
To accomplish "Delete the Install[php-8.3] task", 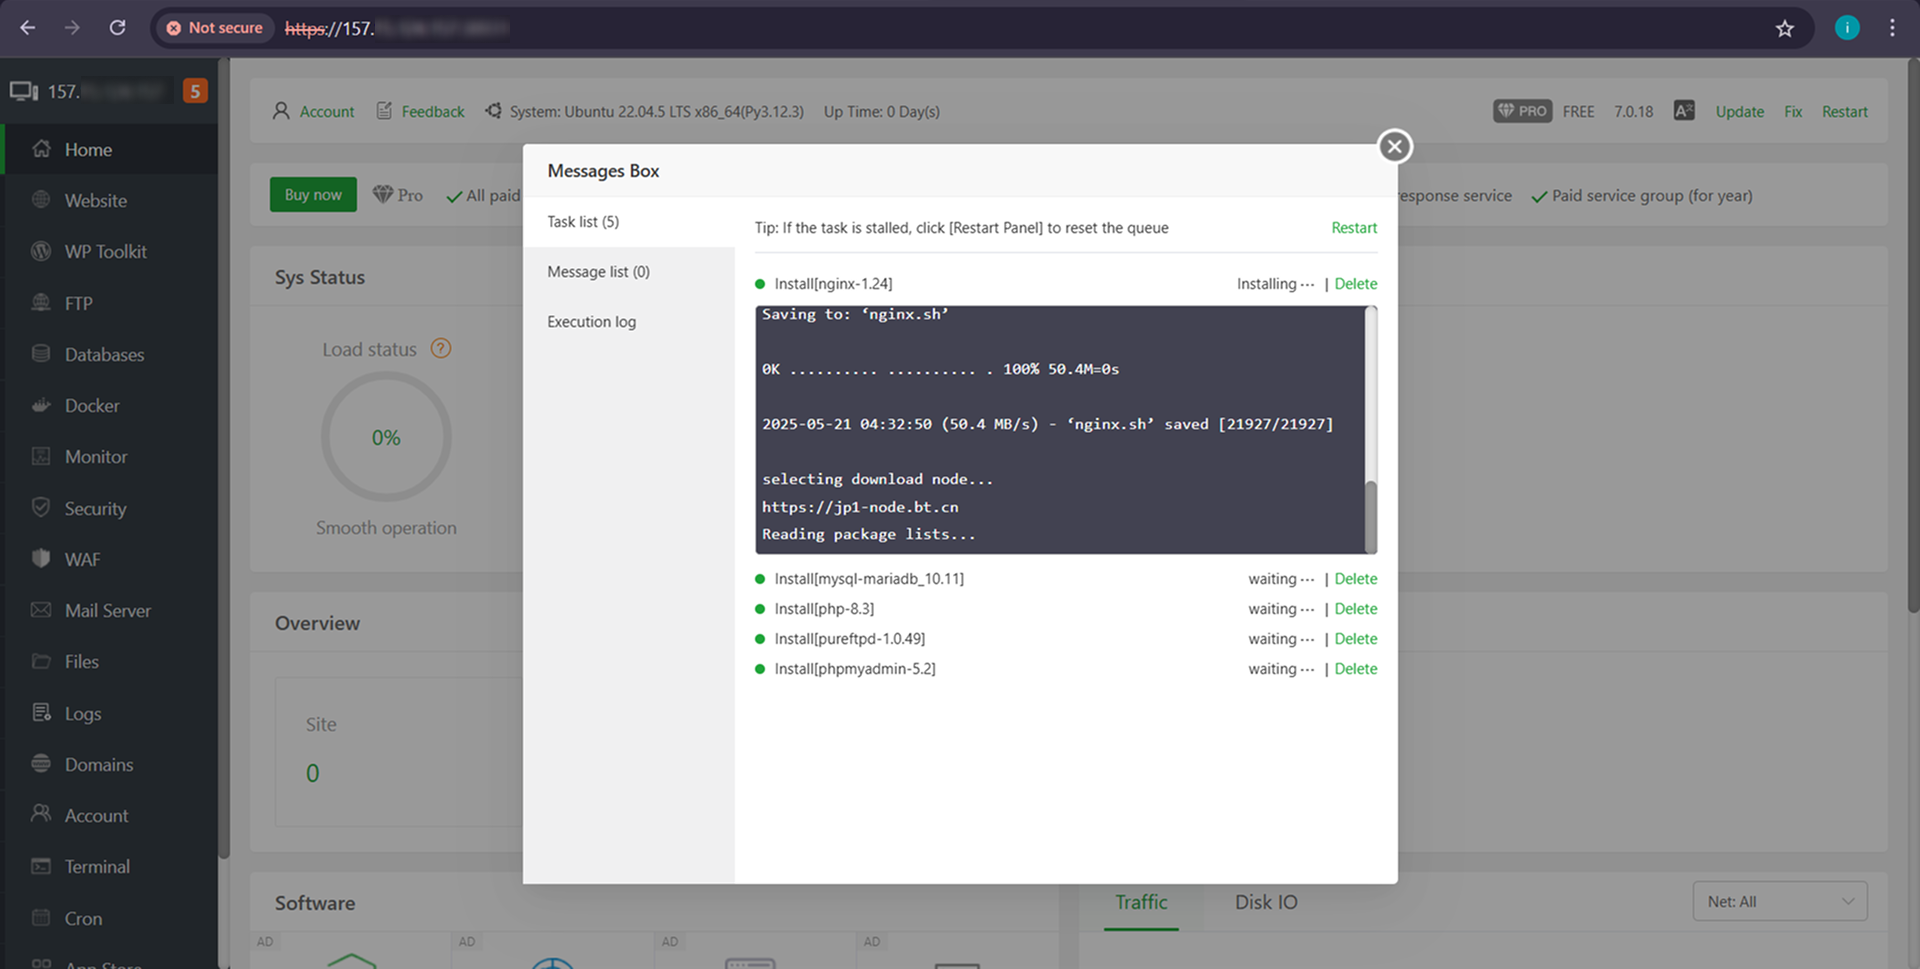I will (1355, 609).
